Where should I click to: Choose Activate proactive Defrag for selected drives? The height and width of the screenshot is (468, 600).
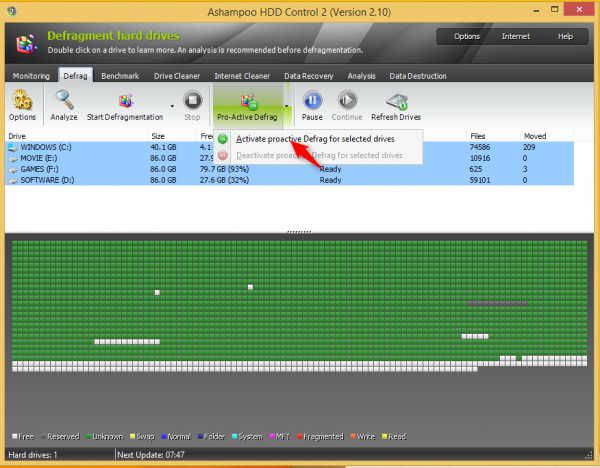(x=315, y=139)
